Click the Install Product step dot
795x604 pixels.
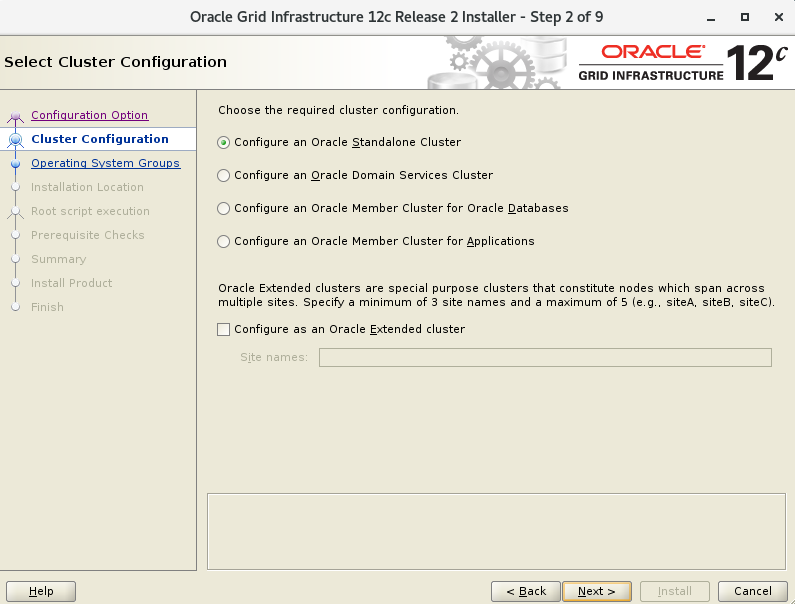tap(16, 283)
